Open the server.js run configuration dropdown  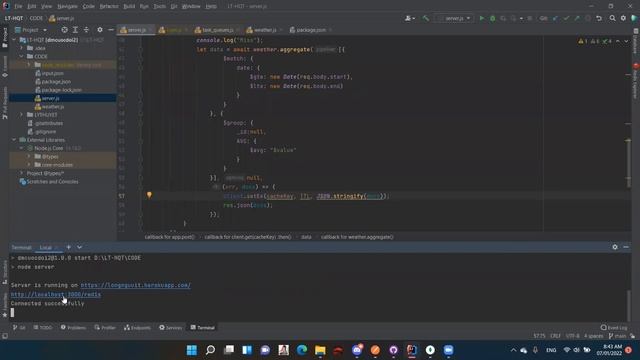coord(454,18)
